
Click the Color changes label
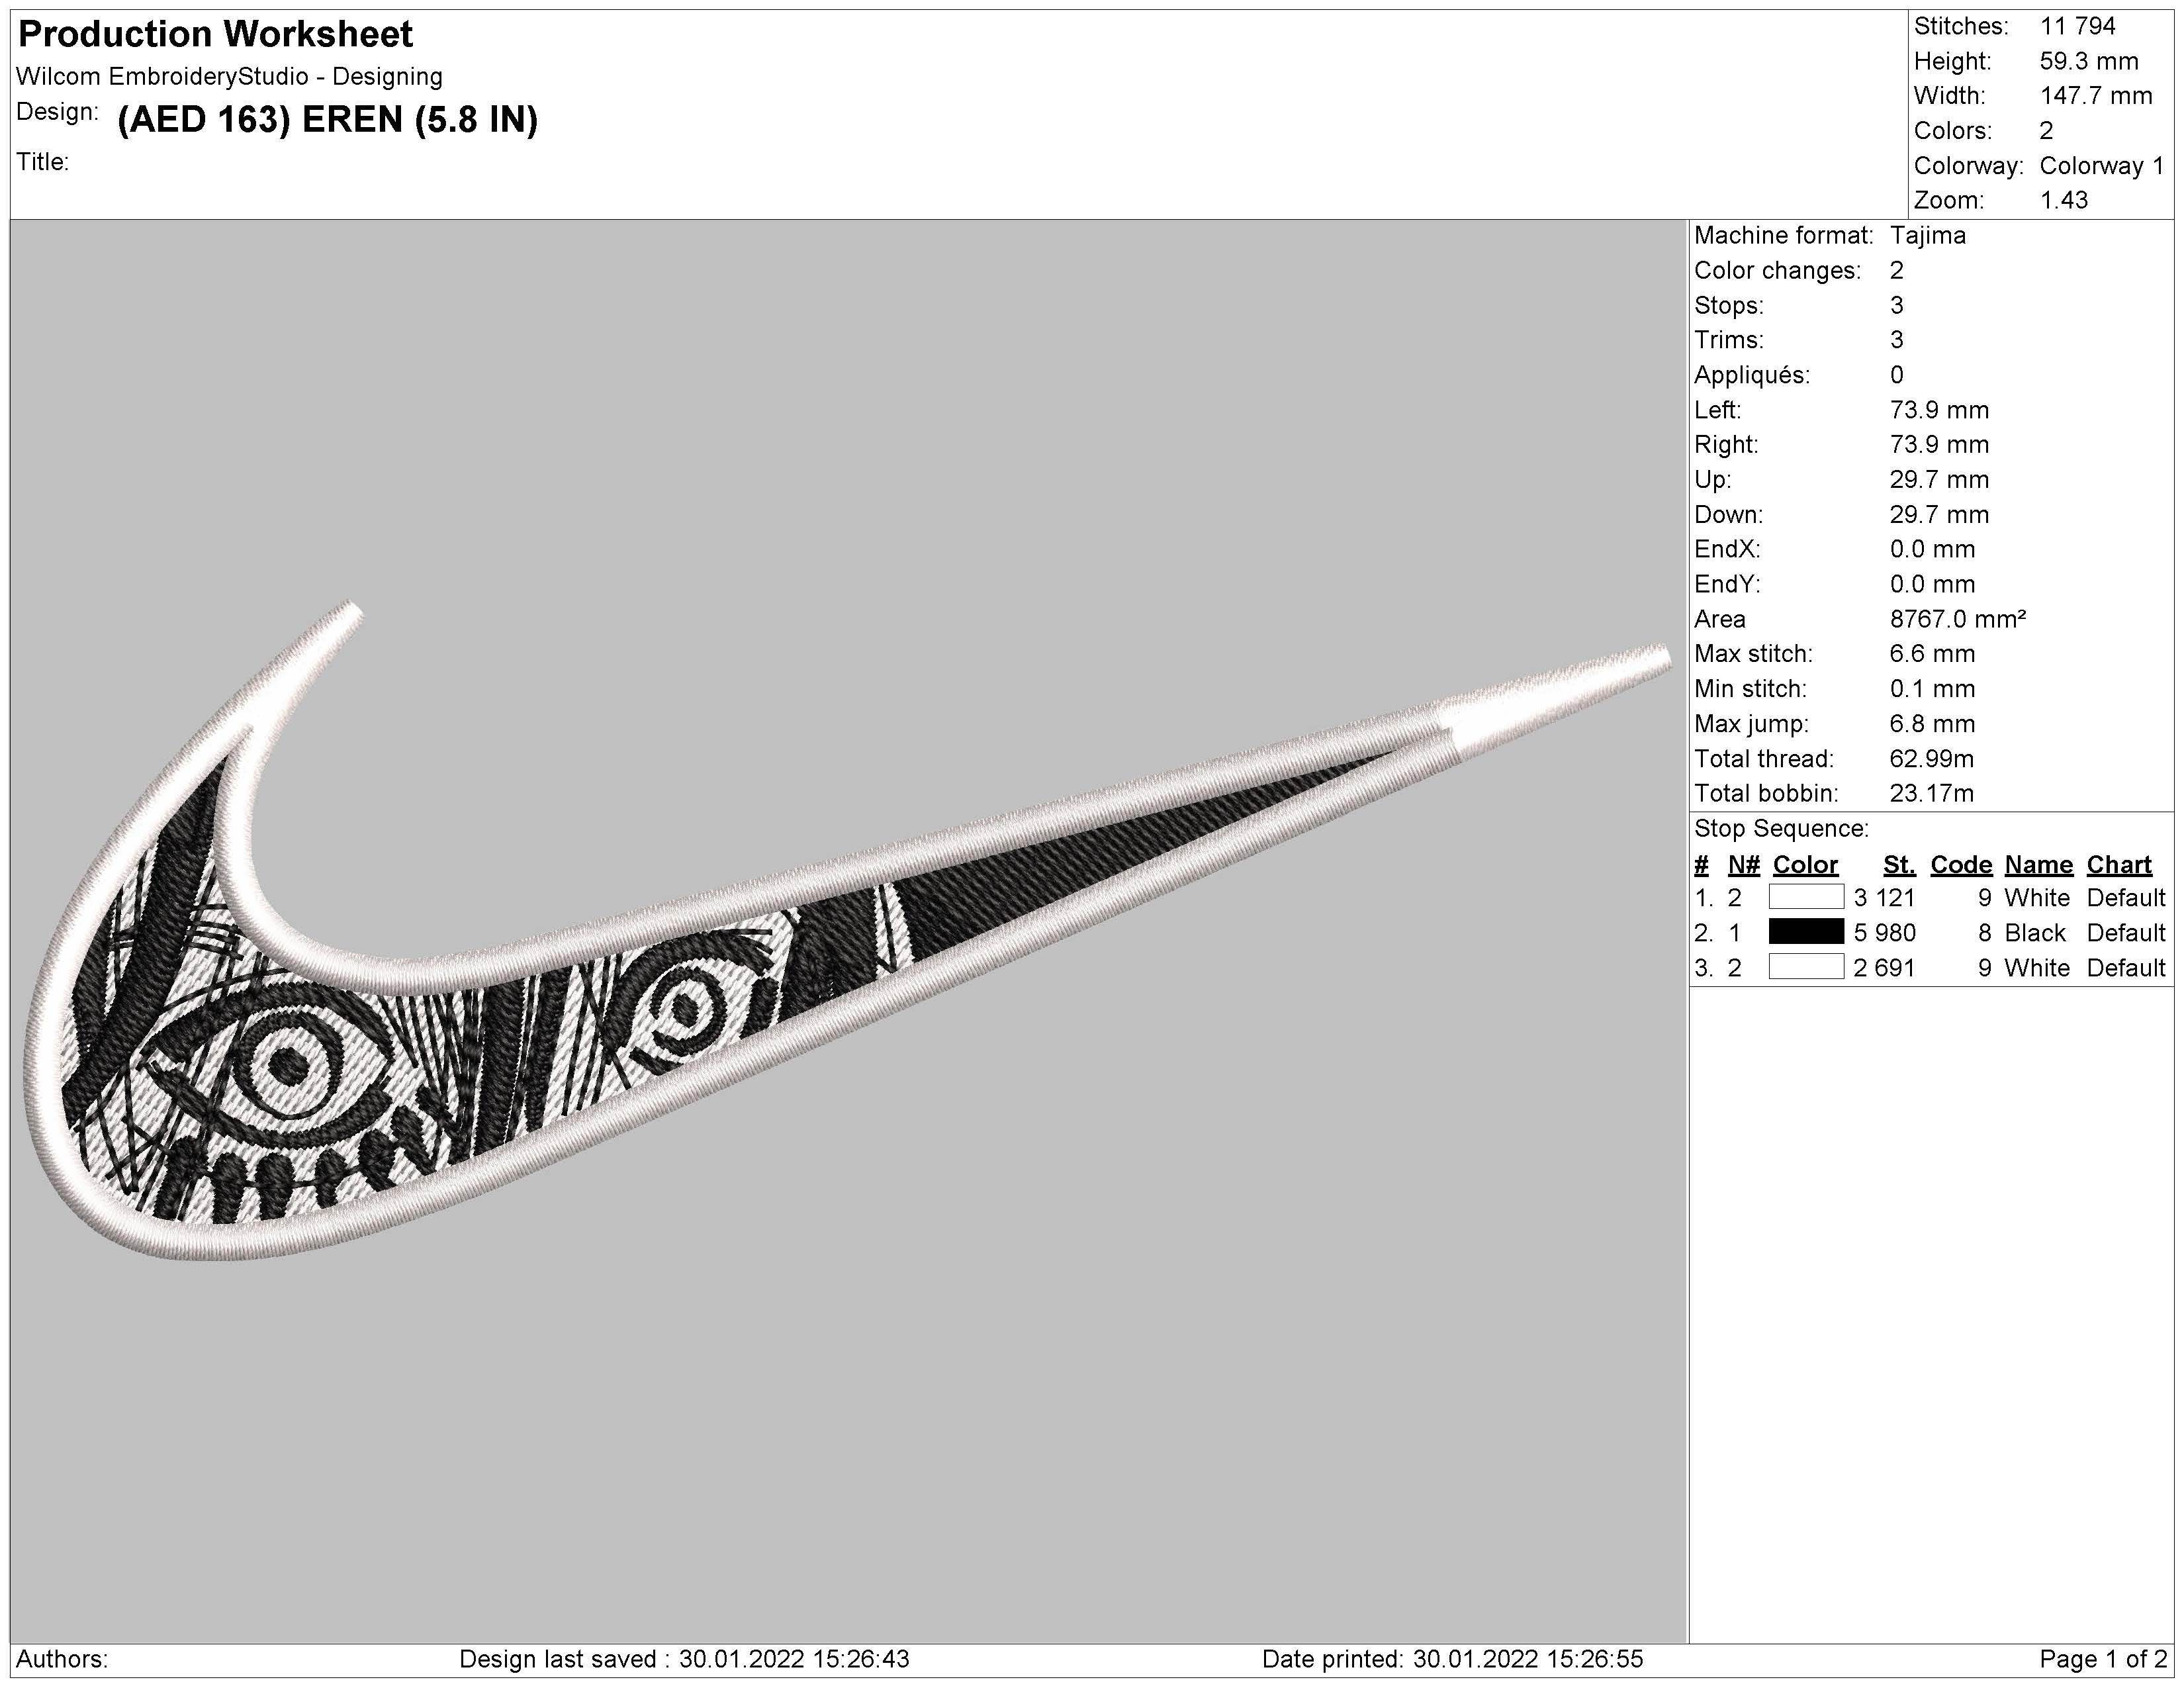[1777, 271]
